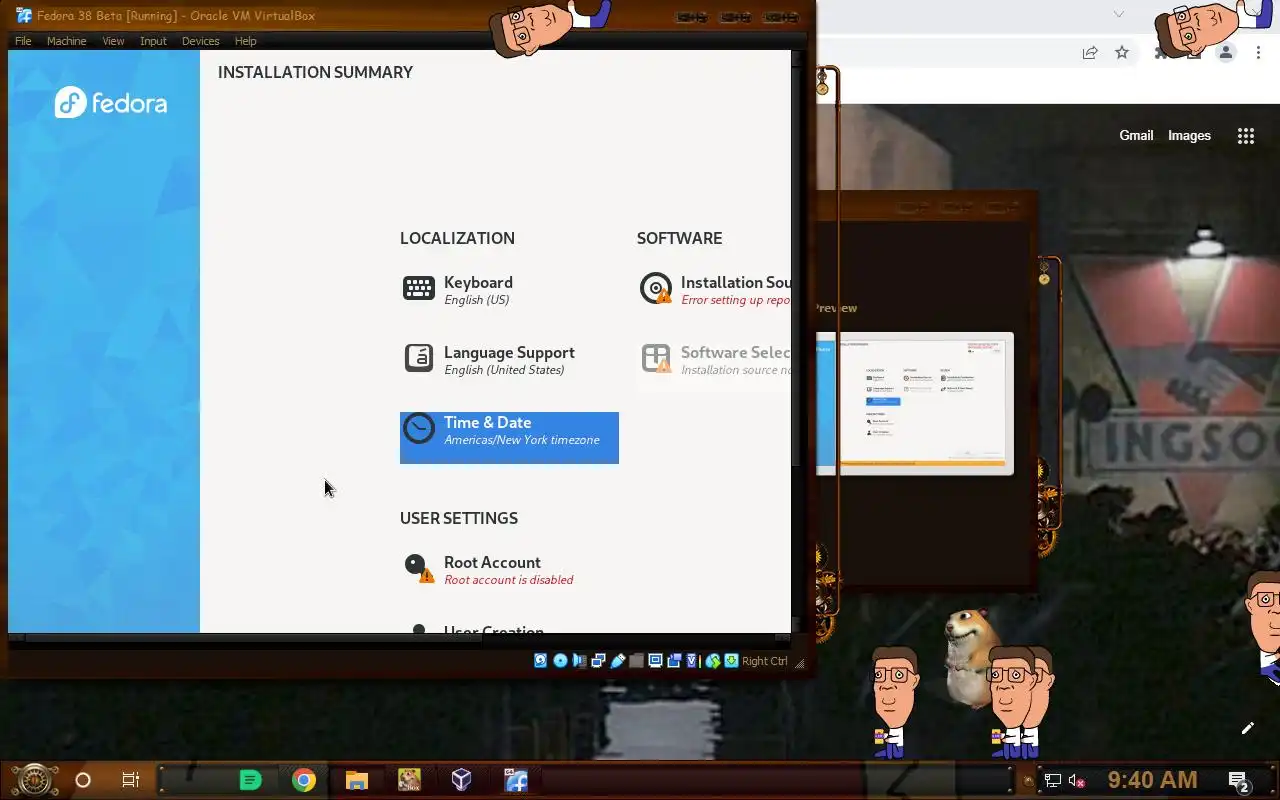The width and height of the screenshot is (1280, 800).
Task: Open File Explorer from taskbar
Action: (x=357, y=780)
